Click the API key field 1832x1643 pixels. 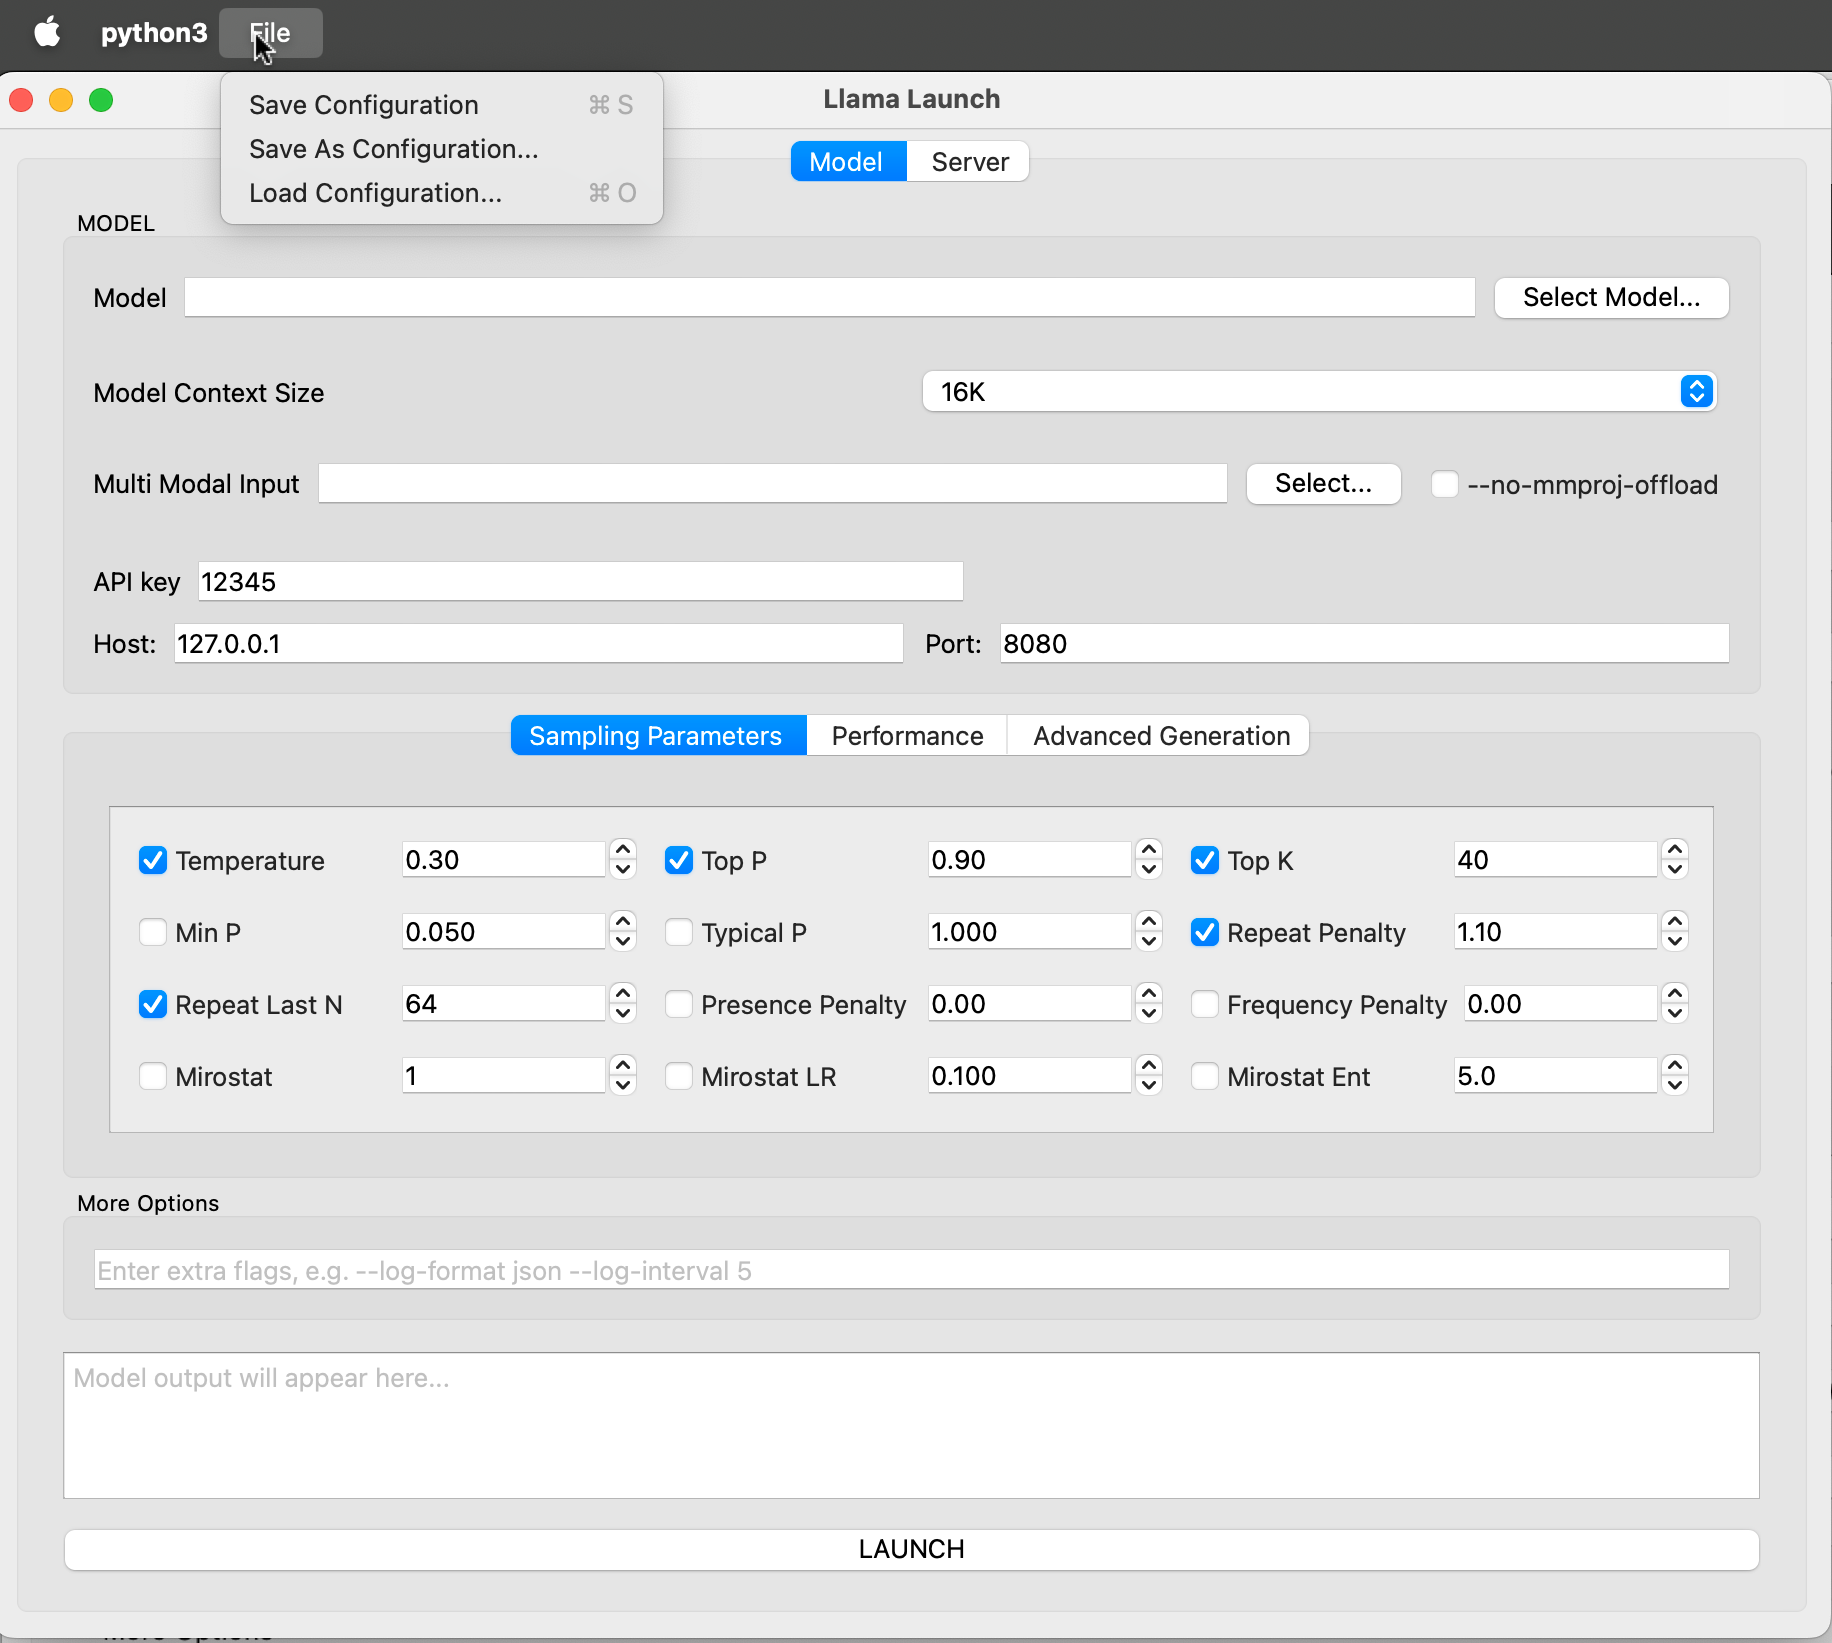click(580, 582)
